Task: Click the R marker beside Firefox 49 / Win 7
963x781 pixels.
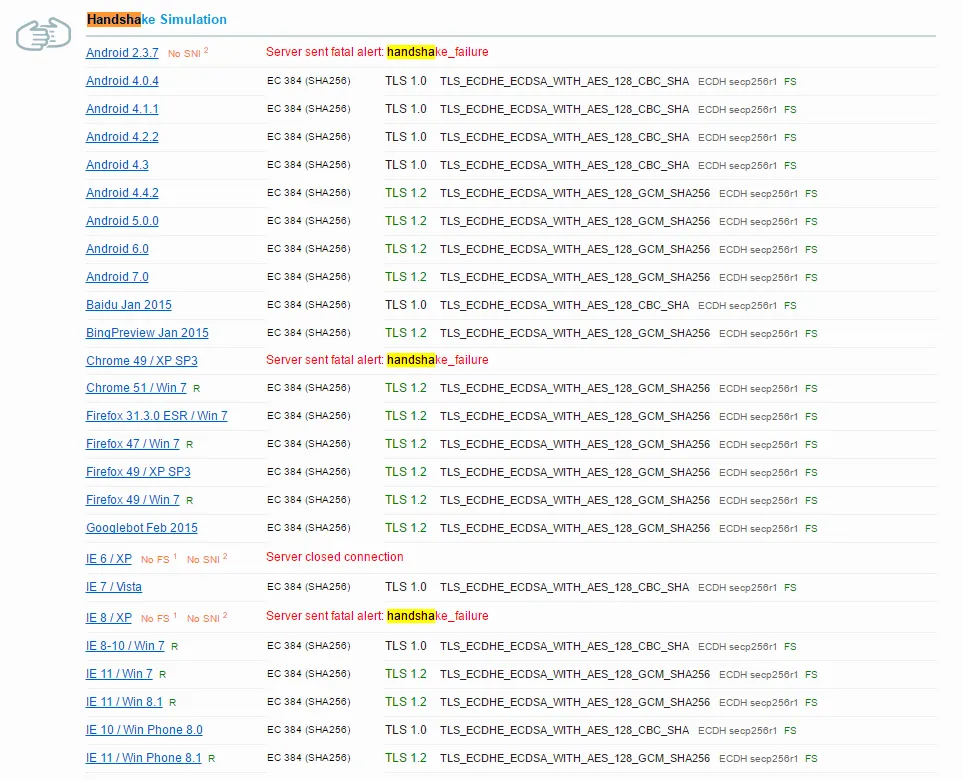Action: point(190,500)
